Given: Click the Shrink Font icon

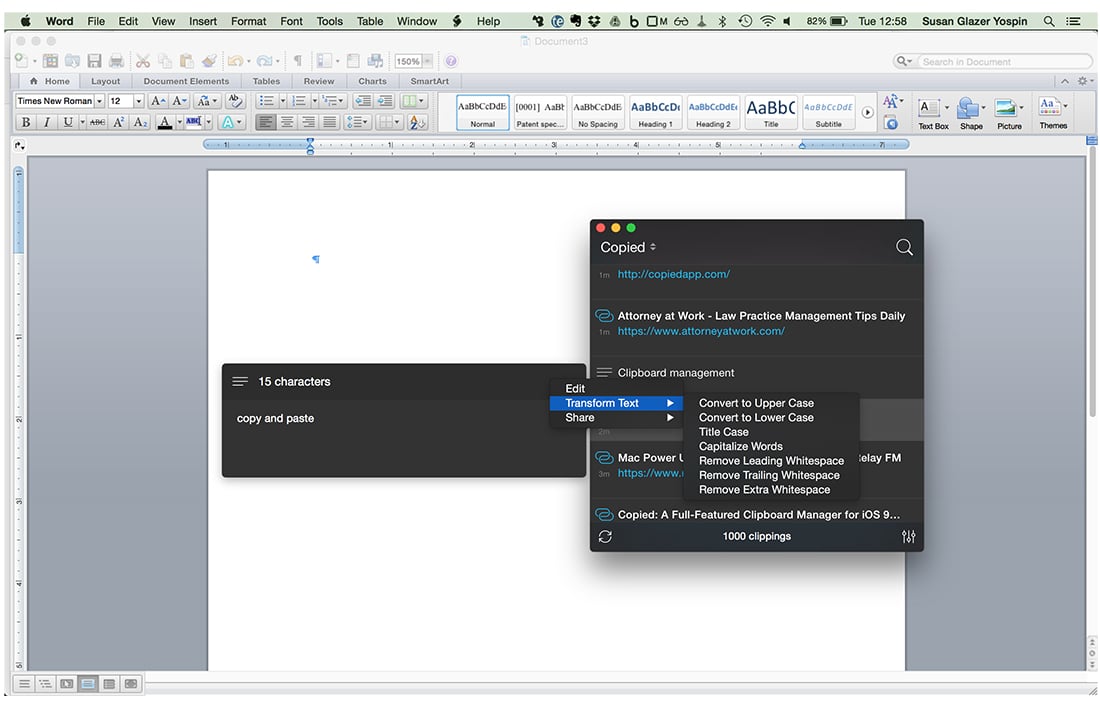Looking at the screenshot, I should pyautogui.click(x=180, y=101).
